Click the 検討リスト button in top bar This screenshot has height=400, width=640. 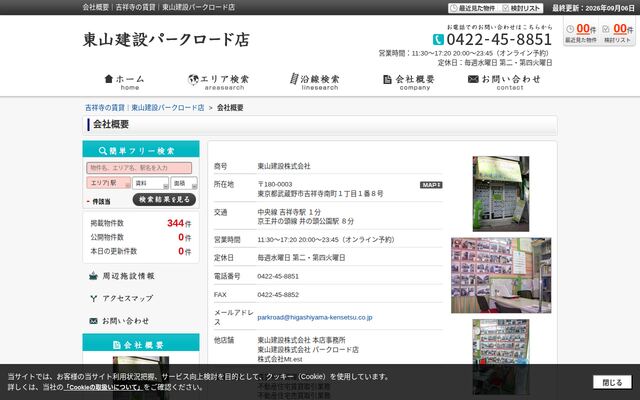tap(522, 8)
